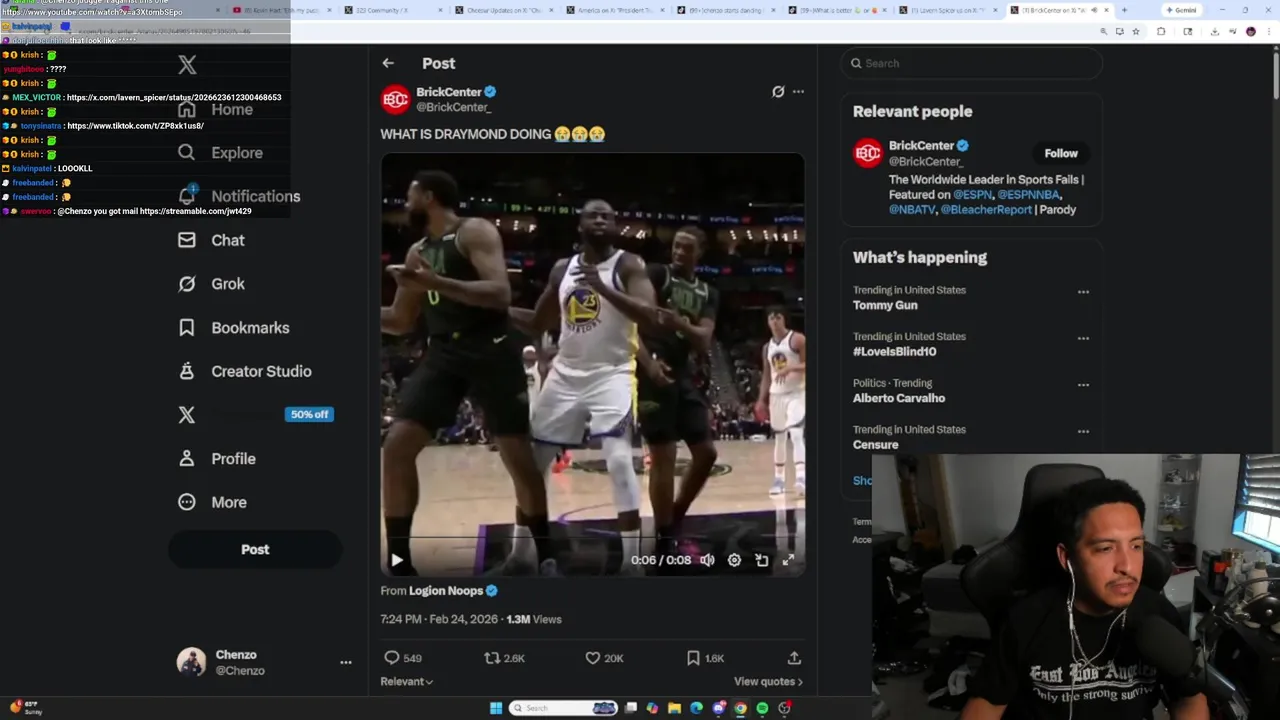Image resolution: width=1280 pixels, height=720 pixels.
Task: Open options for Alberto Carvalho trend
Action: tap(1083, 385)
